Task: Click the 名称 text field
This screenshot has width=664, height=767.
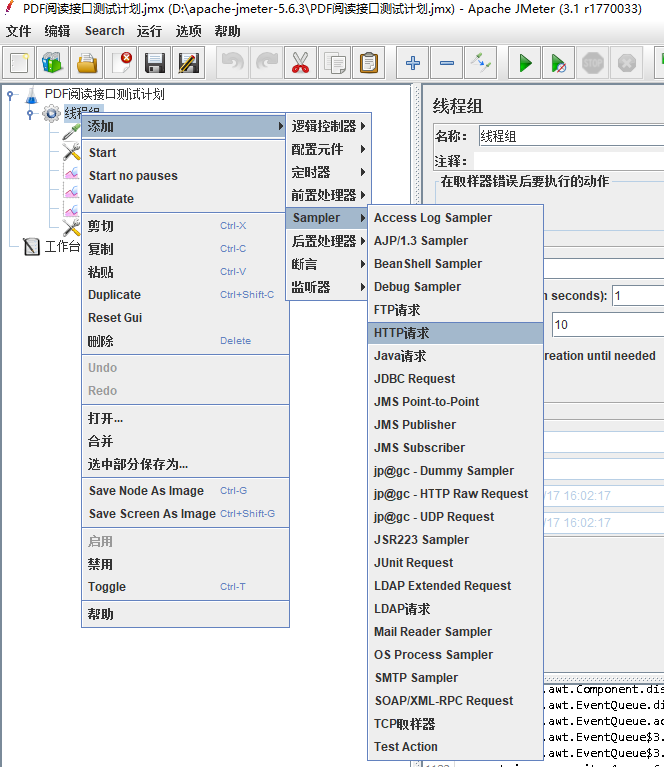Action: pyautogui.click(x=565, y=136)
